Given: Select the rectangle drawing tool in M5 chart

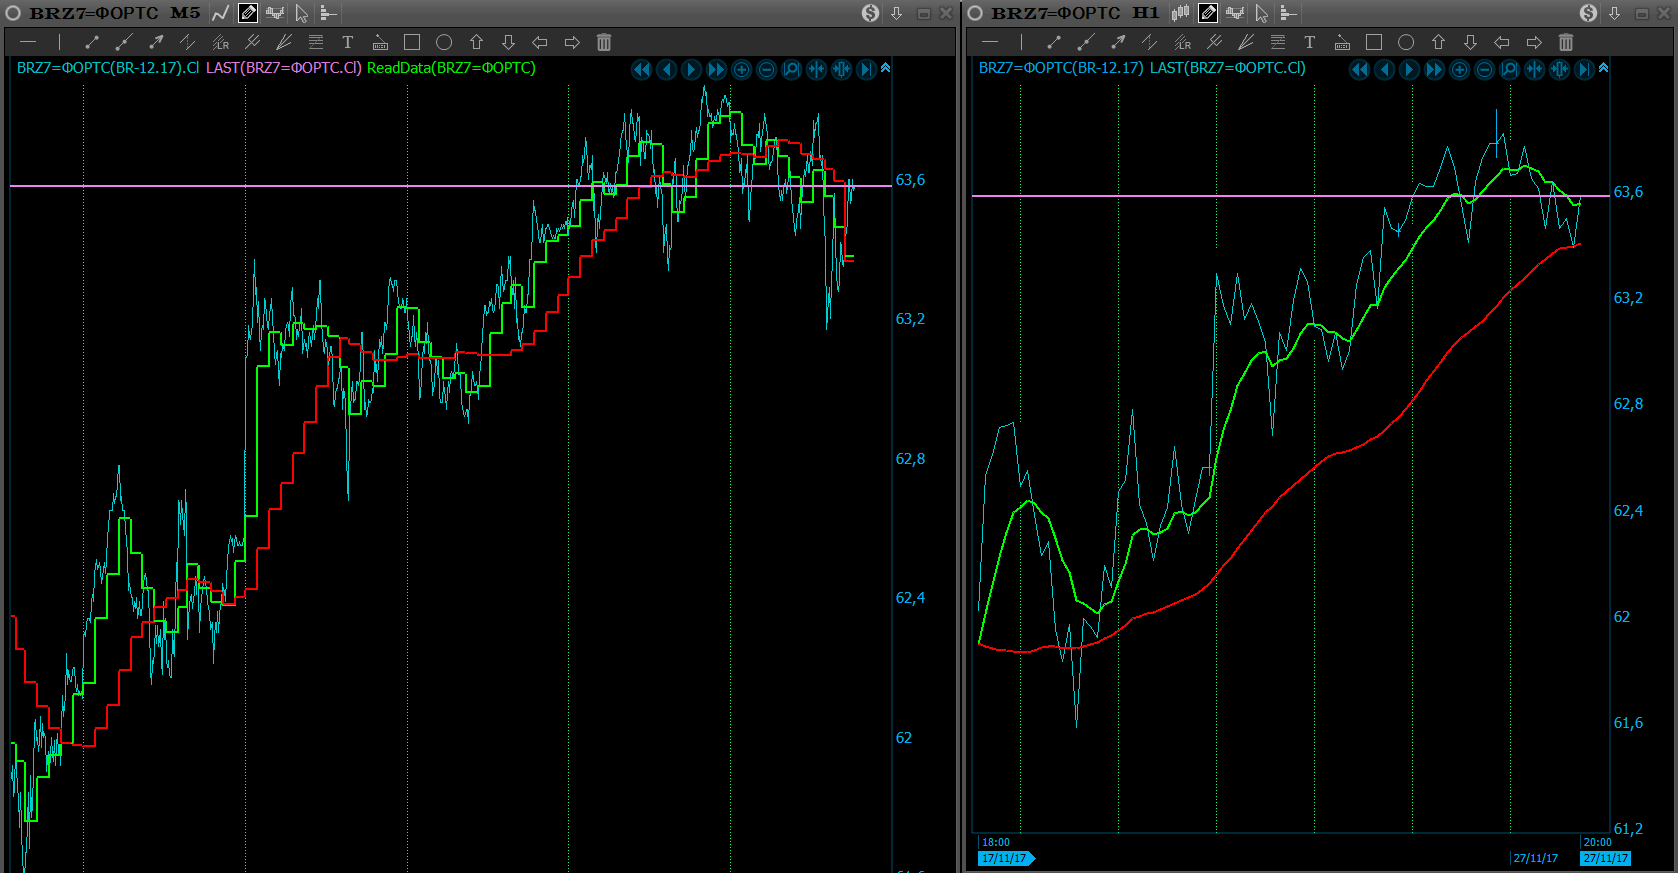Looking at the screenshot, I should pyautogui.click(x=411, y=42).
